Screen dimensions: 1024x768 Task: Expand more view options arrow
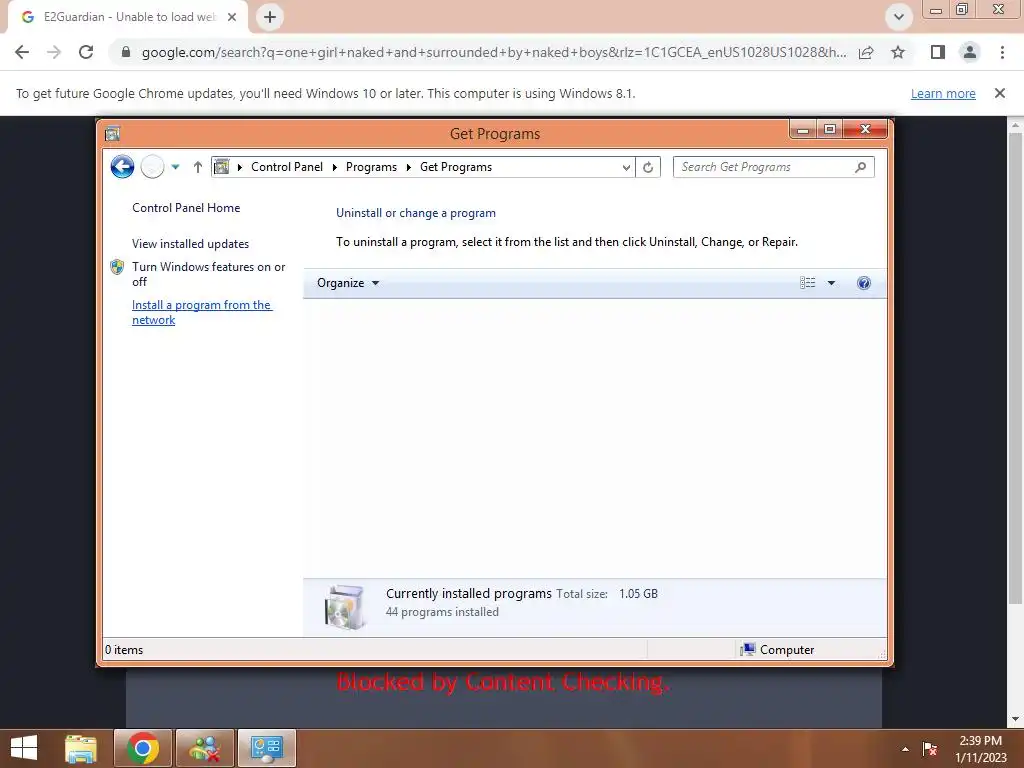(831, 283)
